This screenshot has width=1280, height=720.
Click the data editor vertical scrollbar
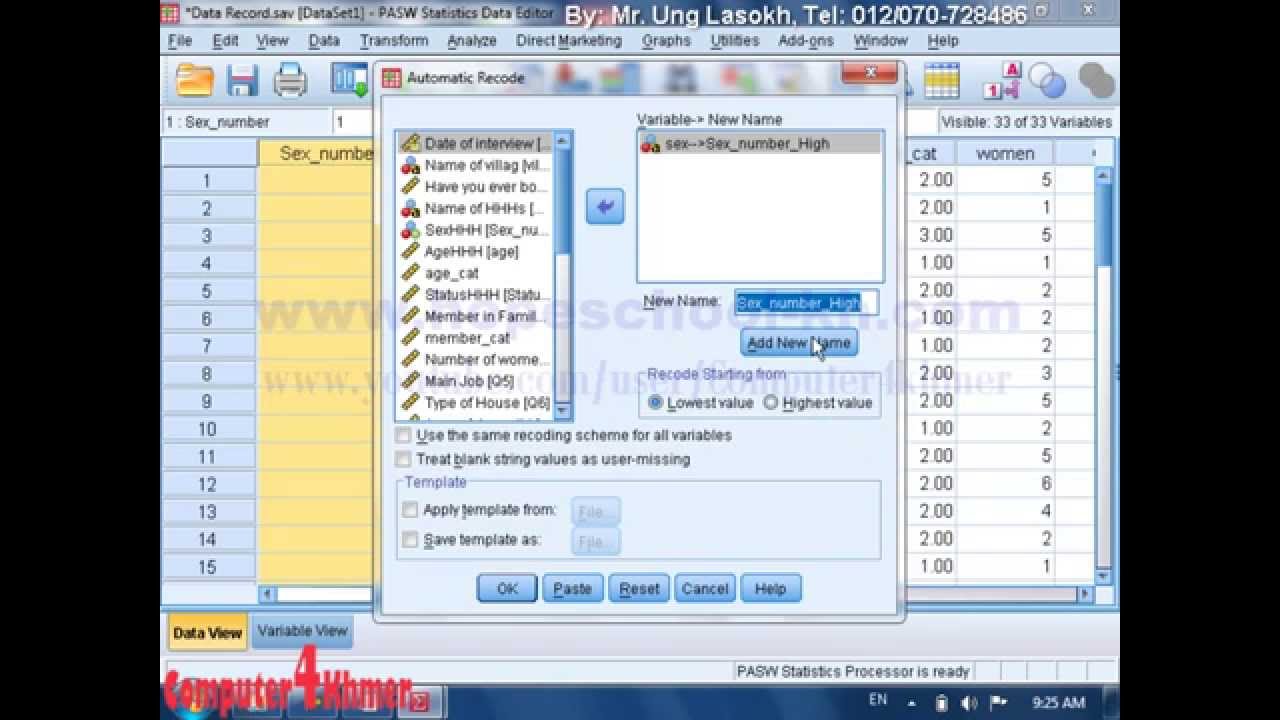pyautogui.click(x=1103, y=375)
